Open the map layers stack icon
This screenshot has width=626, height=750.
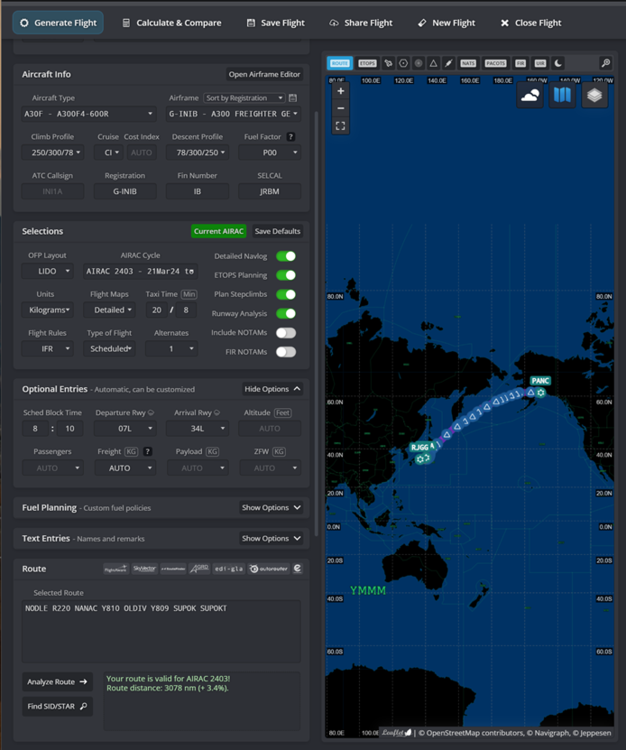coord(595,95)
